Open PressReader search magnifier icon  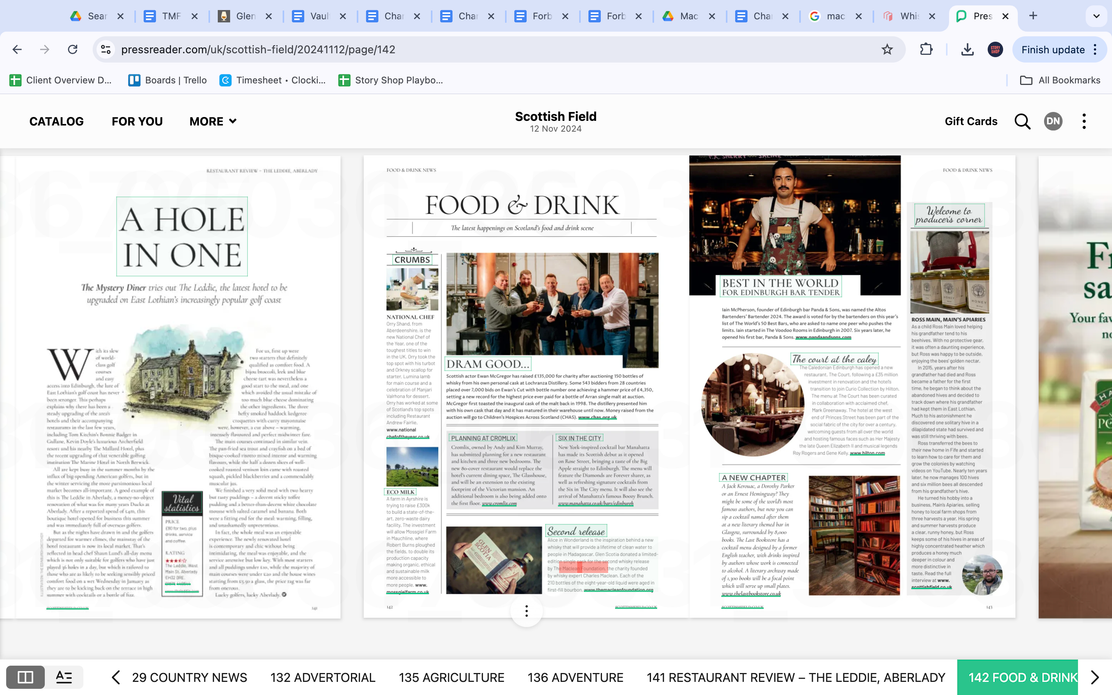[1022, 121]
